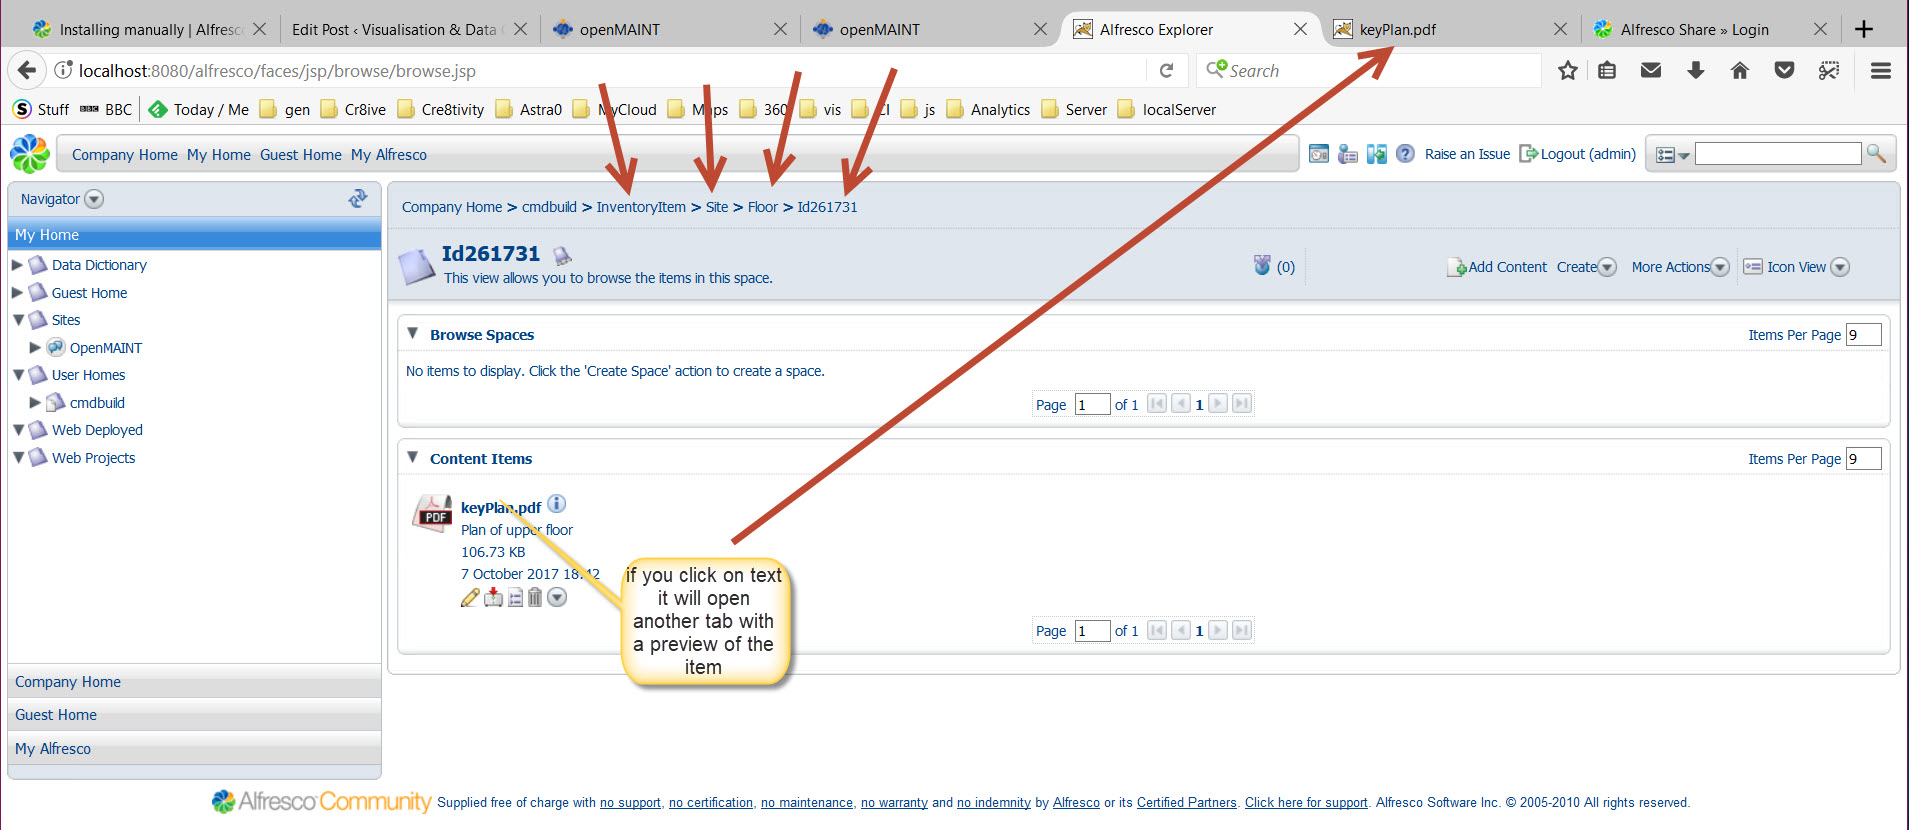Screen dimensions: 1909x830
Task: Click the delete trash icon for keyPlan.pdf
Action: click(535, 597)
